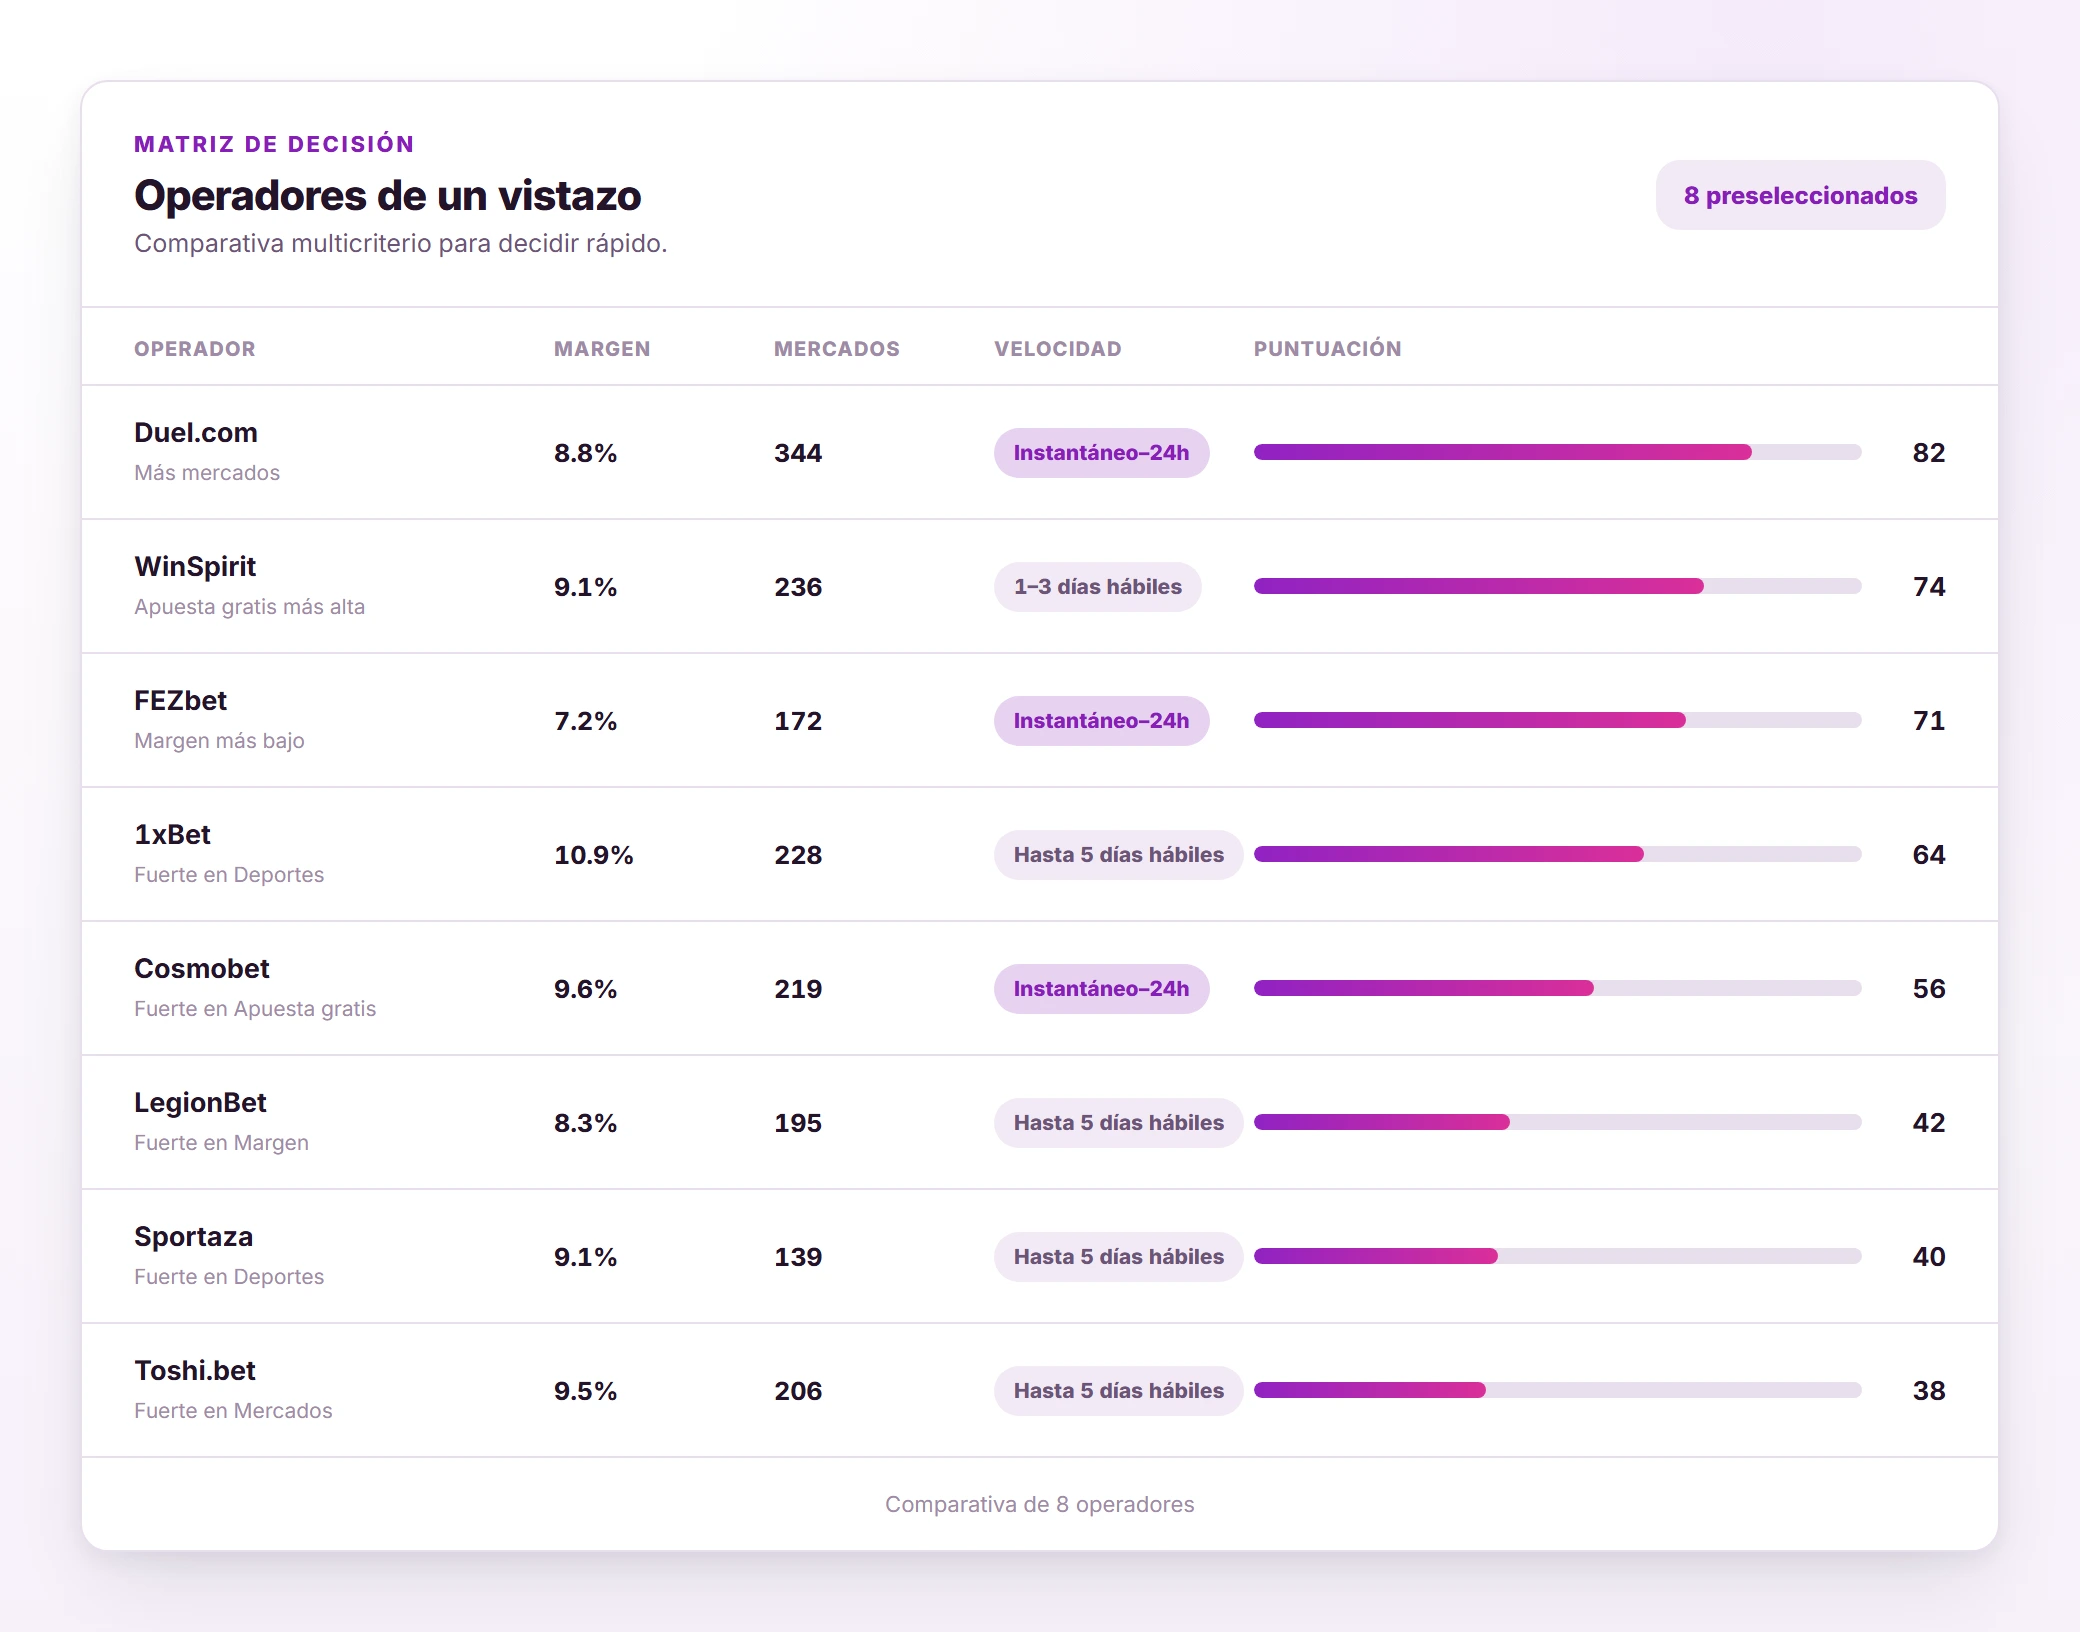The image size is (2080, 1632).
Task: Click the 'Comparativa de 8 operadores' footer text
Action: tap(1039, 1504)
